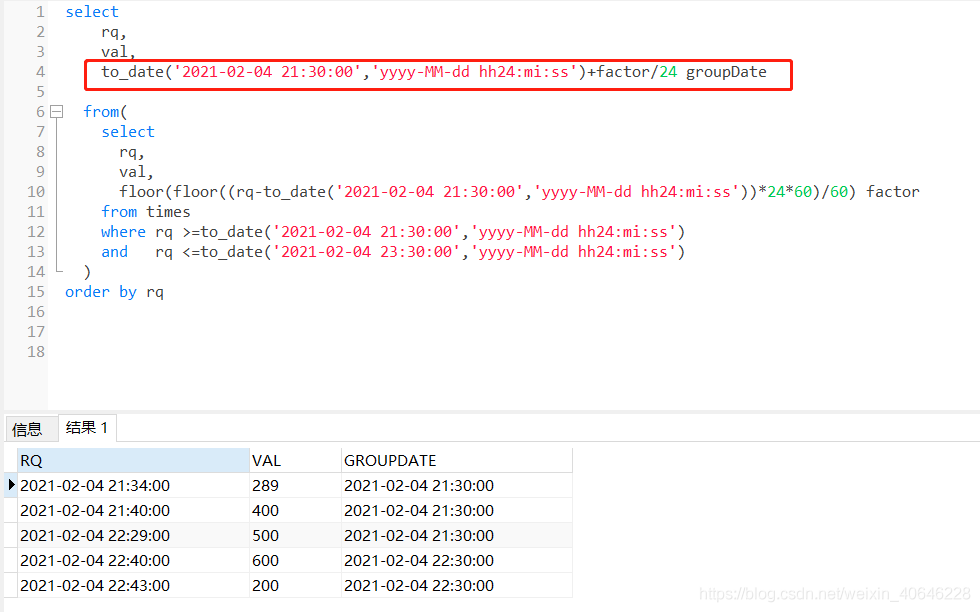Select GROUPDATE cell in the 289 row

(x=456, y=486)
